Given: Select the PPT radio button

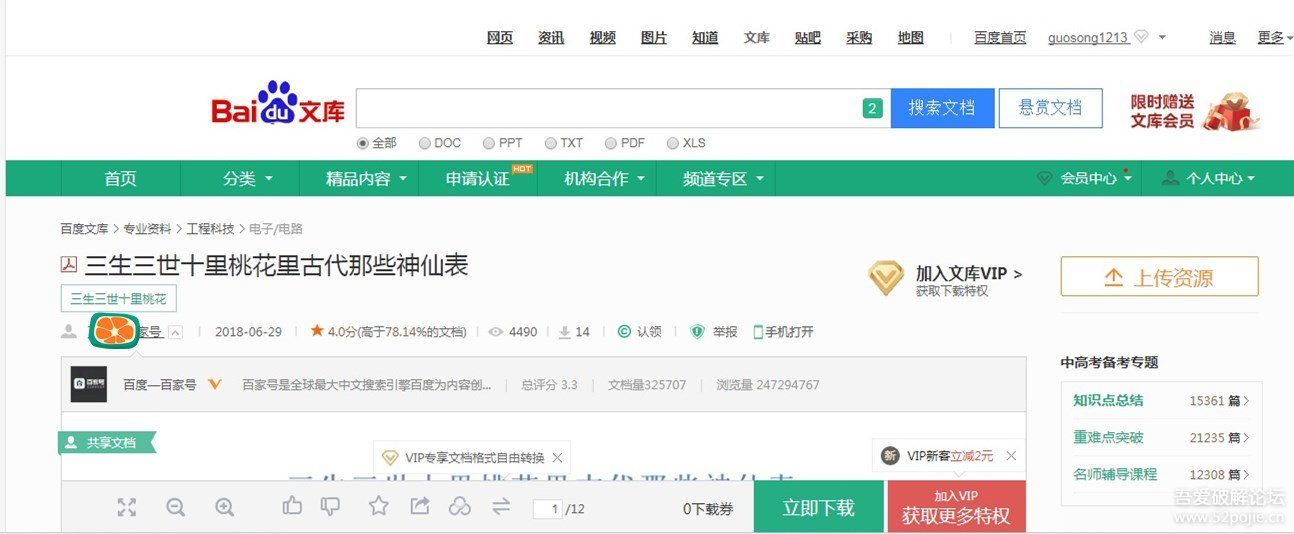Looking at the screenshot, I should point(489,143).
